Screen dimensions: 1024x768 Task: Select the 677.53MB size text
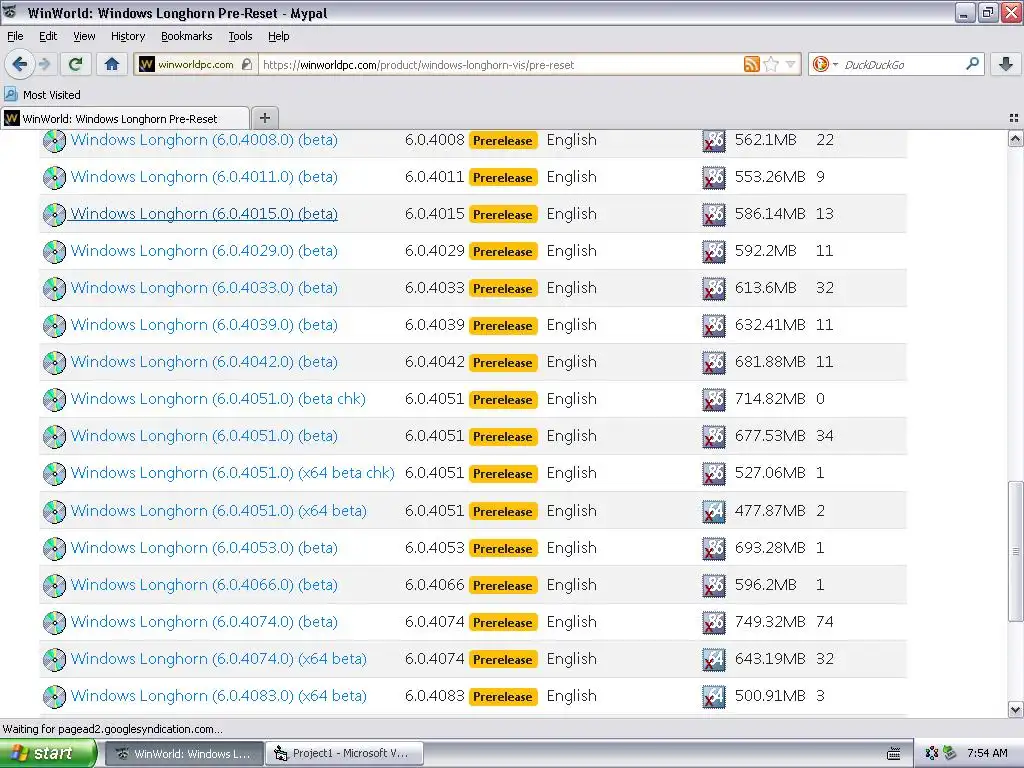pos(770,436)
